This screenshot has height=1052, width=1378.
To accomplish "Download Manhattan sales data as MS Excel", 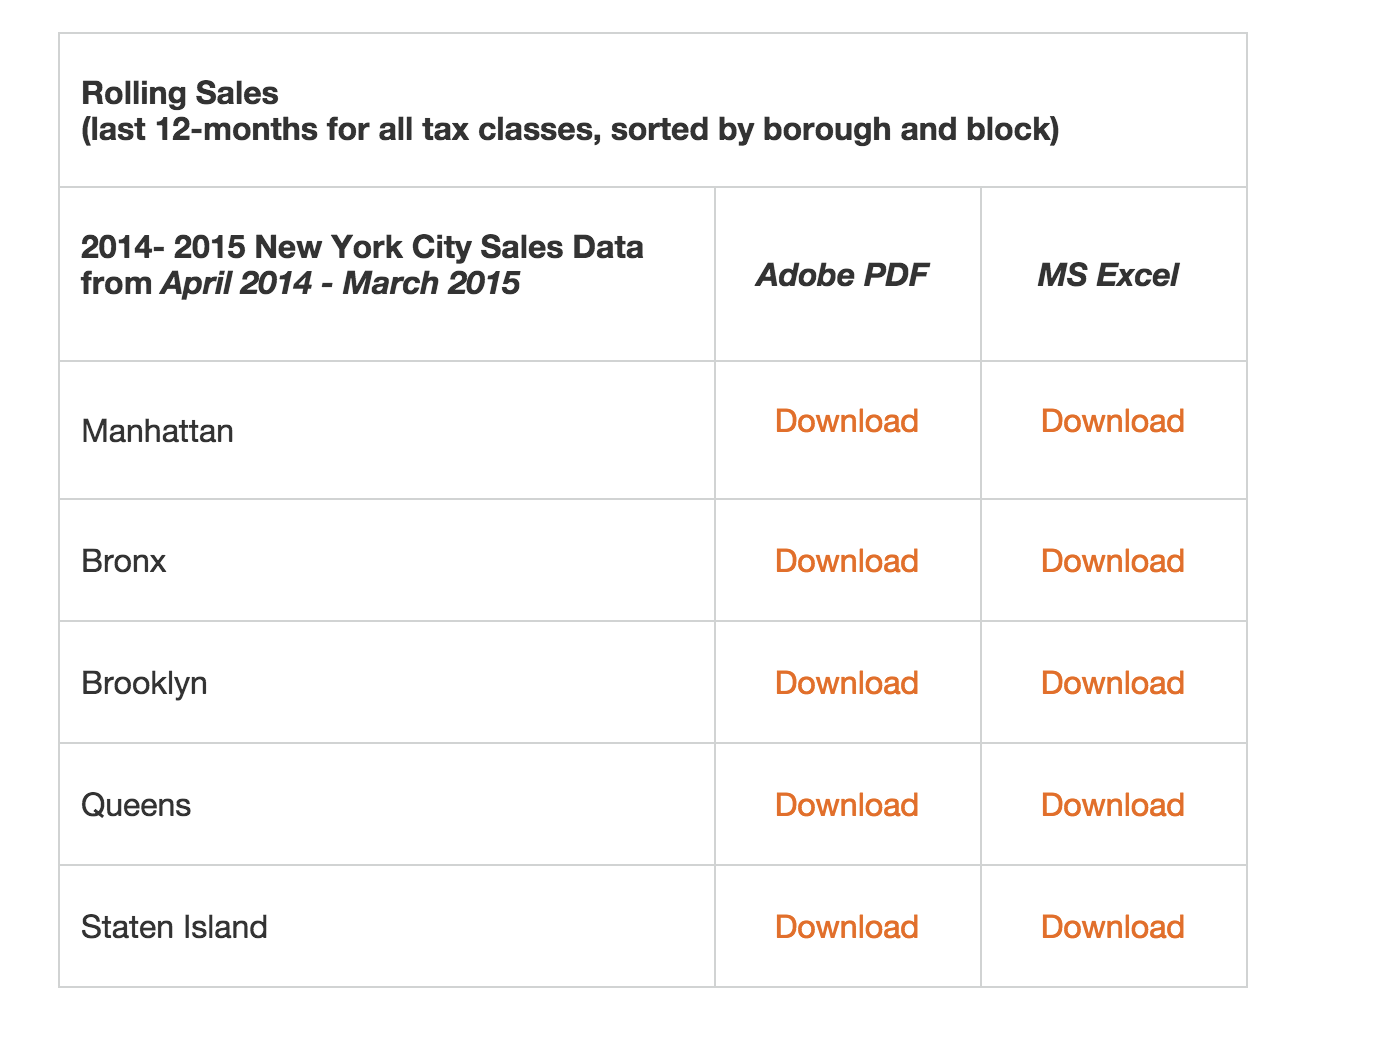I will (x=1112, y=421).
